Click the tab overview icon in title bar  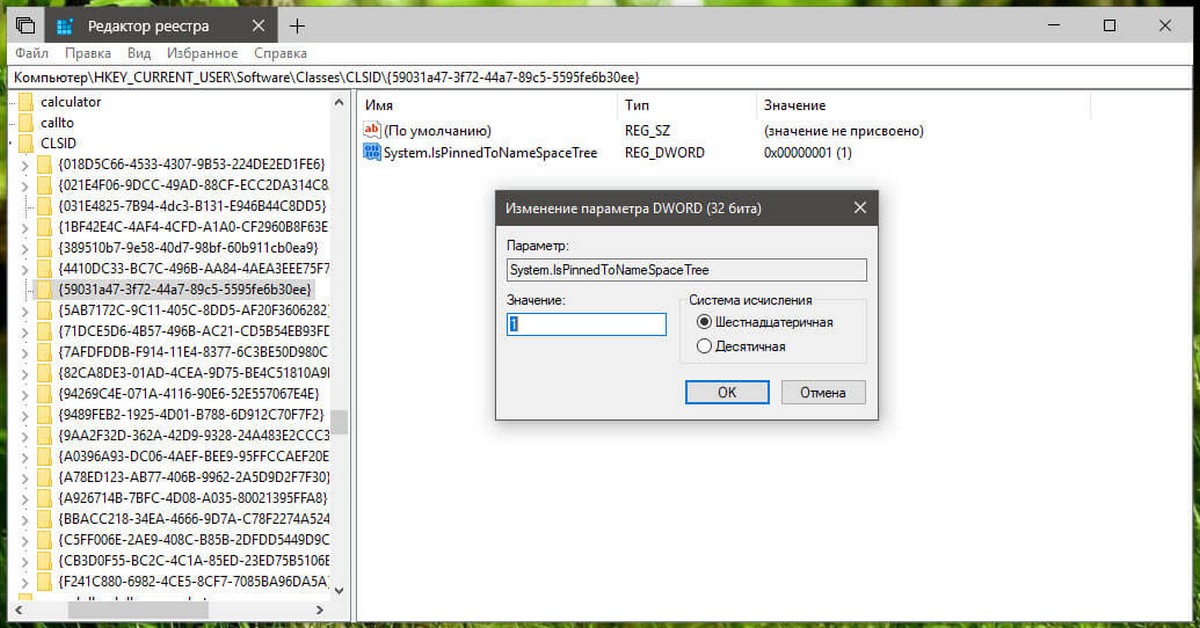click(25, 26)
